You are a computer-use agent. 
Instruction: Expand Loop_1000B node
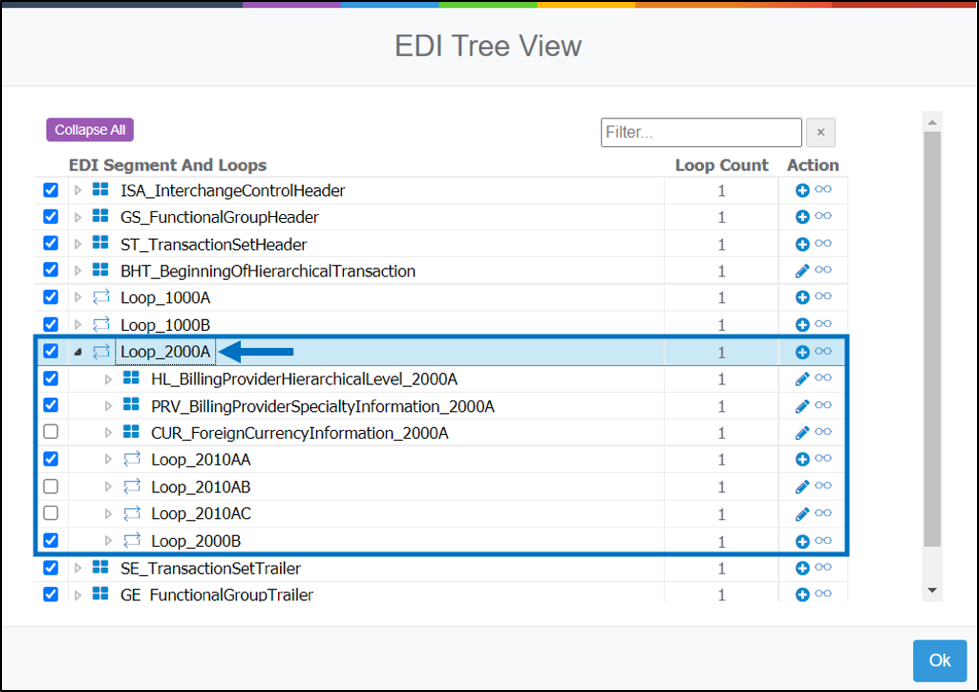pyautogui.click(x=77, y=325)
